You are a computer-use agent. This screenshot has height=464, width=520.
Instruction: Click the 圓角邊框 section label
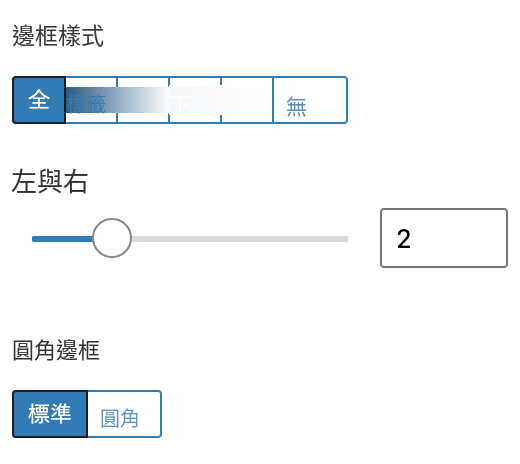pos(56,350)
